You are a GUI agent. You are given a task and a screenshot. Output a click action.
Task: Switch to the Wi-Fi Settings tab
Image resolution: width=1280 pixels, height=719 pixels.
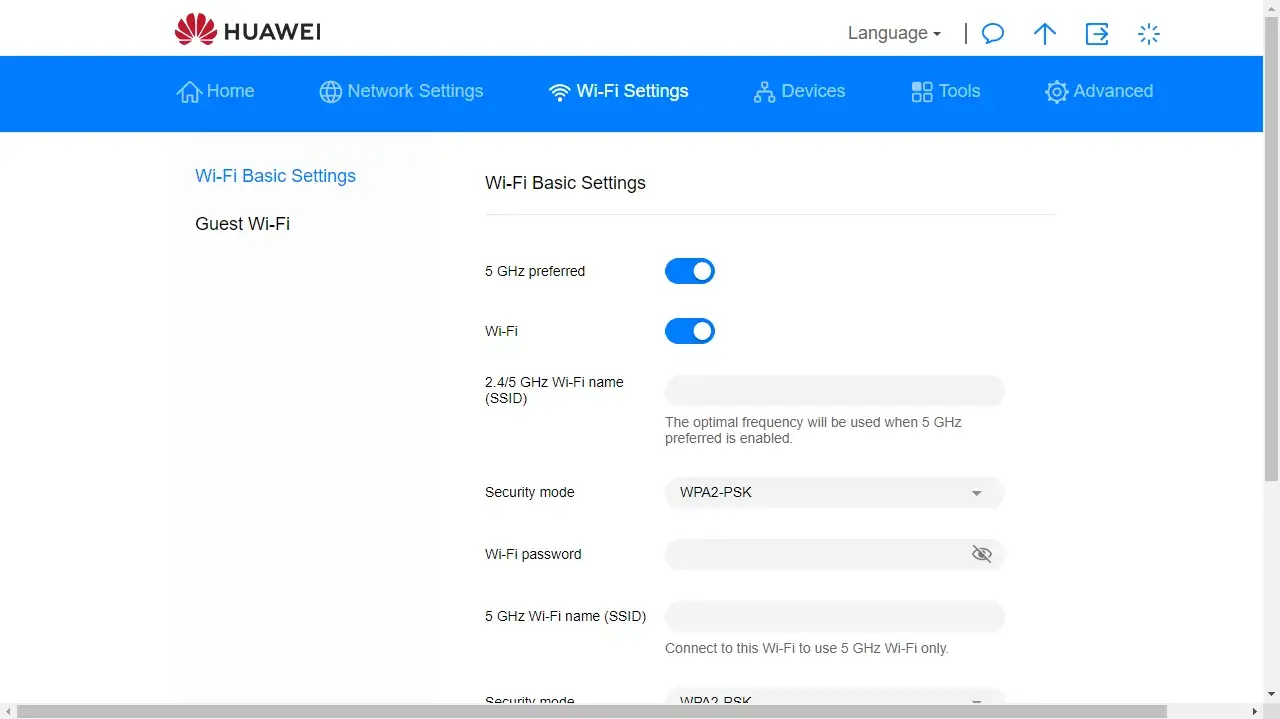pyautogui.click(x=619, y=91)
